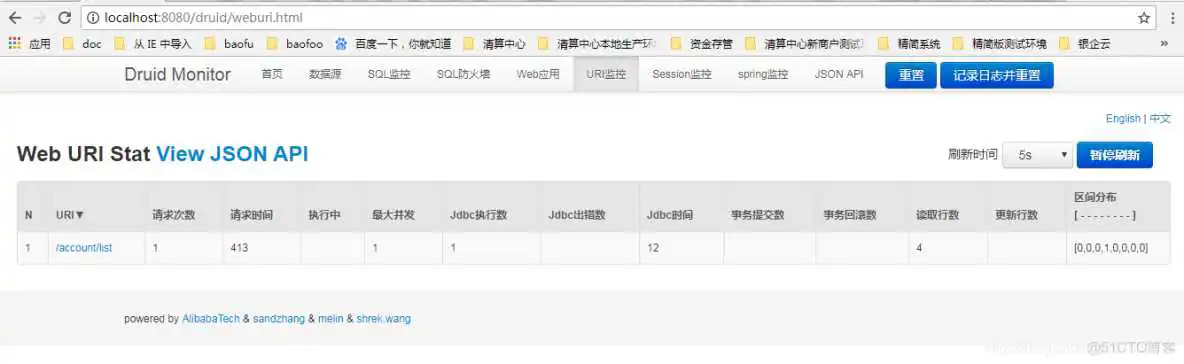
Task: Open the baofoo bookmark folder
Action: tap(294, 44)
